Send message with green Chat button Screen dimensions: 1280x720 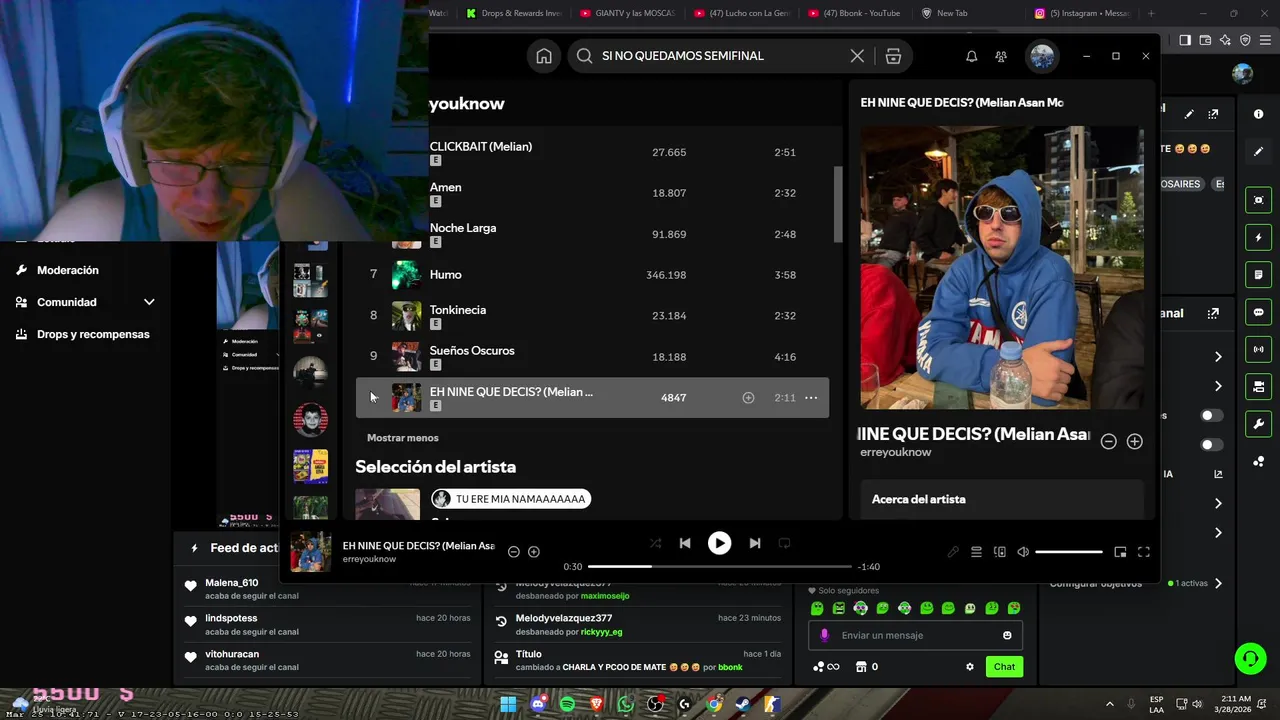(1004, 667)
